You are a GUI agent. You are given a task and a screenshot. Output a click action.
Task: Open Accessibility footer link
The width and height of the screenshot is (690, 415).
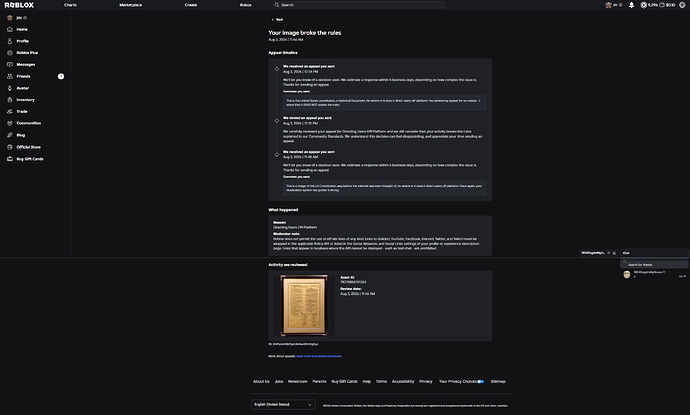pyautogui.click(x=403, y=382)
